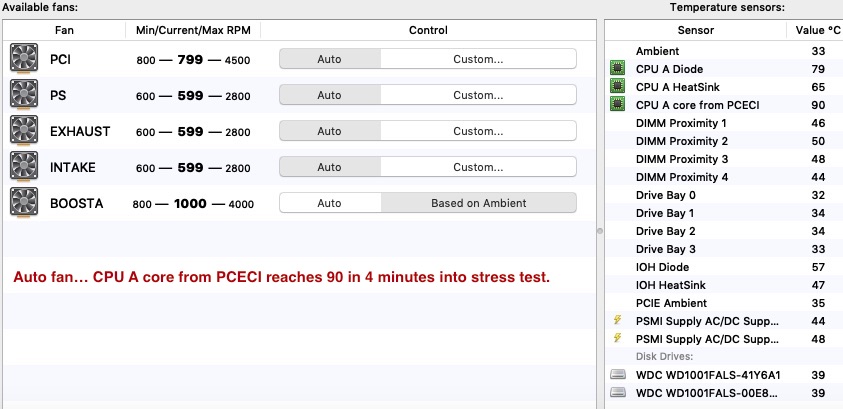Click the CPU A Diode chip icon
The width and height of the screenshot is (843, 409).
click(618, 69)
